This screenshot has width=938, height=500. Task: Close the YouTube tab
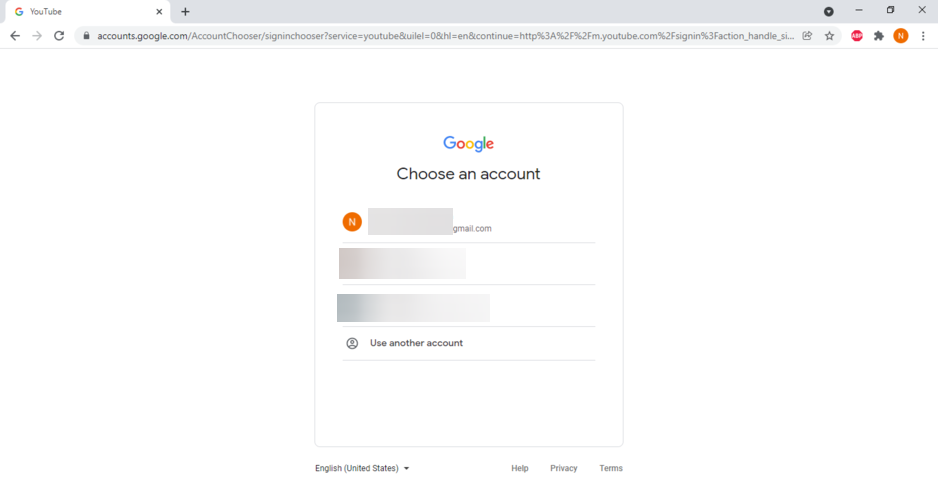[x=159, y=12]
